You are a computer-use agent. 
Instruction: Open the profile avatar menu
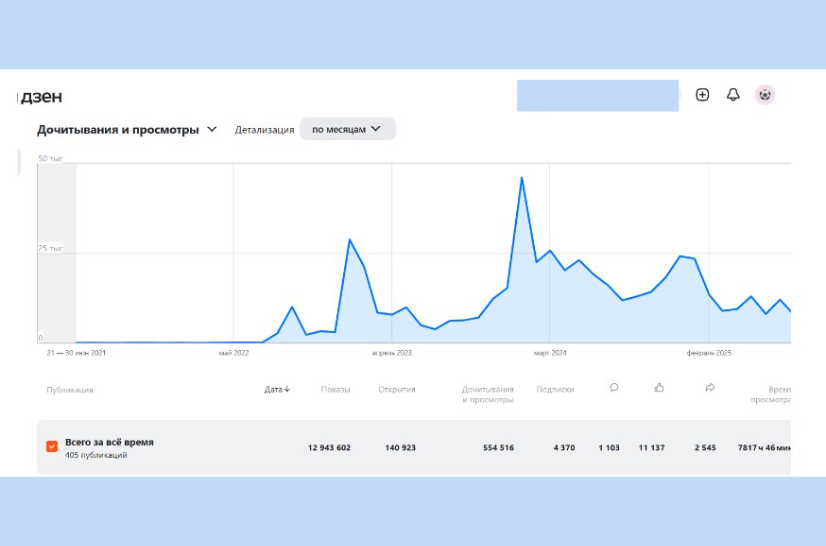[x=764, y=95]
